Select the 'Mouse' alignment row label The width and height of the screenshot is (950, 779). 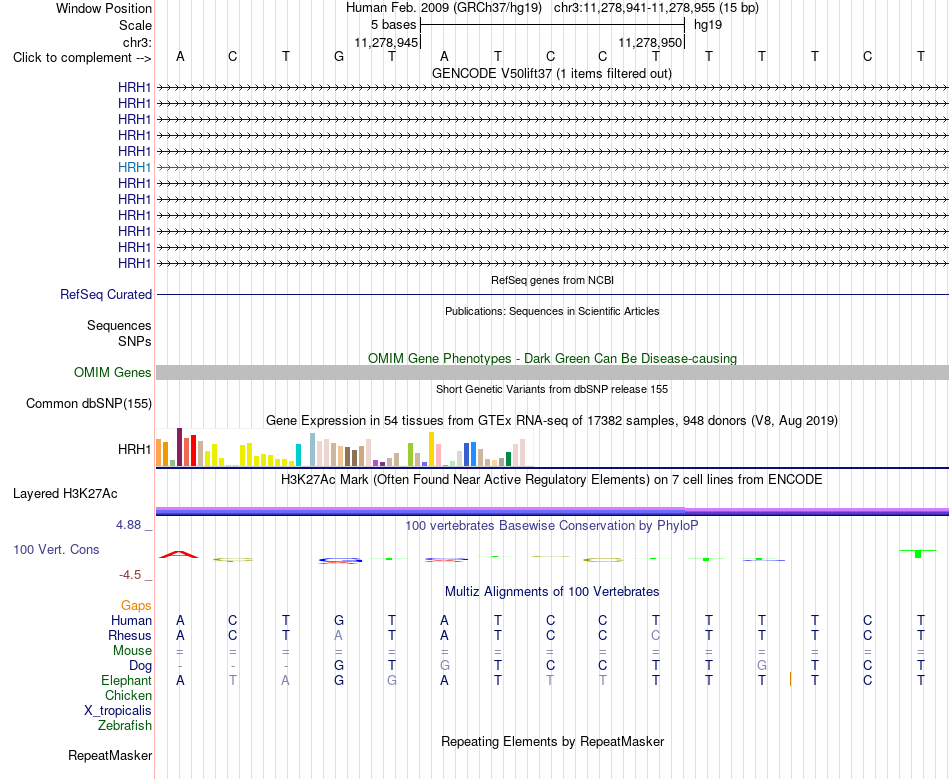(x=132, y=651)
